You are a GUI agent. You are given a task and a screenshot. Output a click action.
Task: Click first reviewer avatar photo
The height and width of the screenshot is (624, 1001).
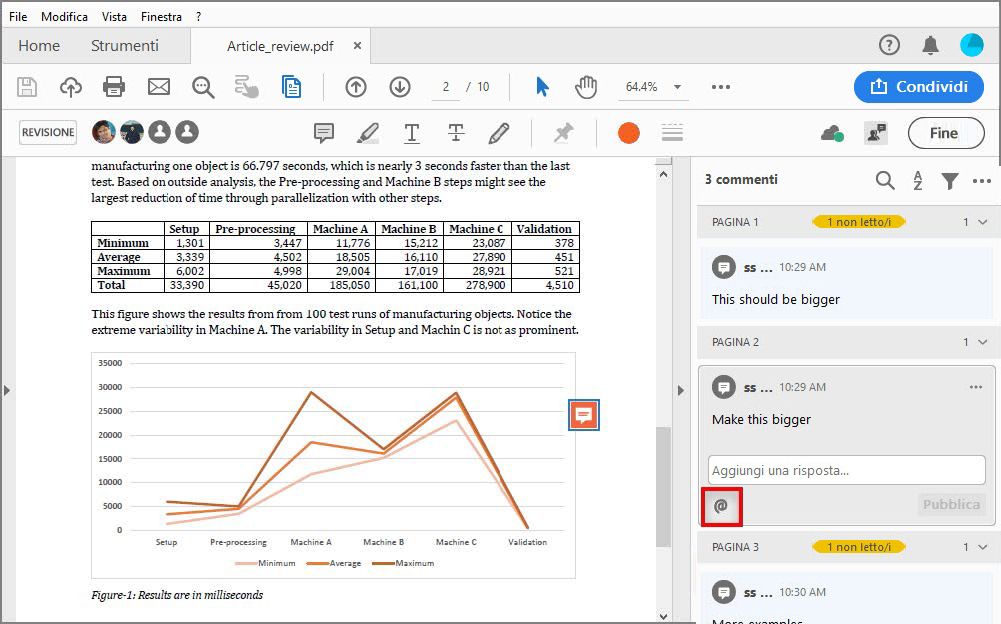tap(104, 132)
